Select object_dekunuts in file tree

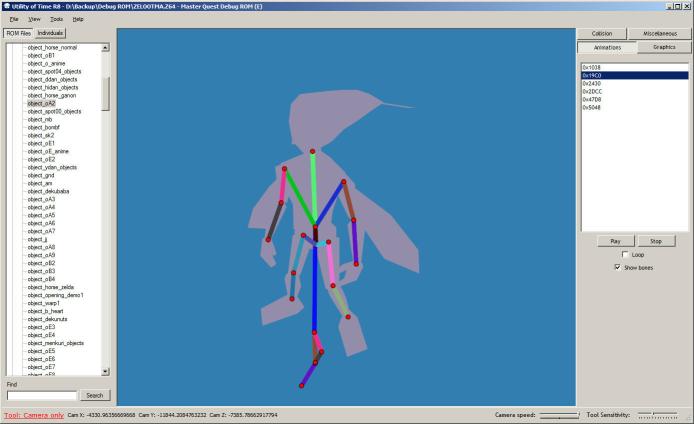(x=47, y=319)
